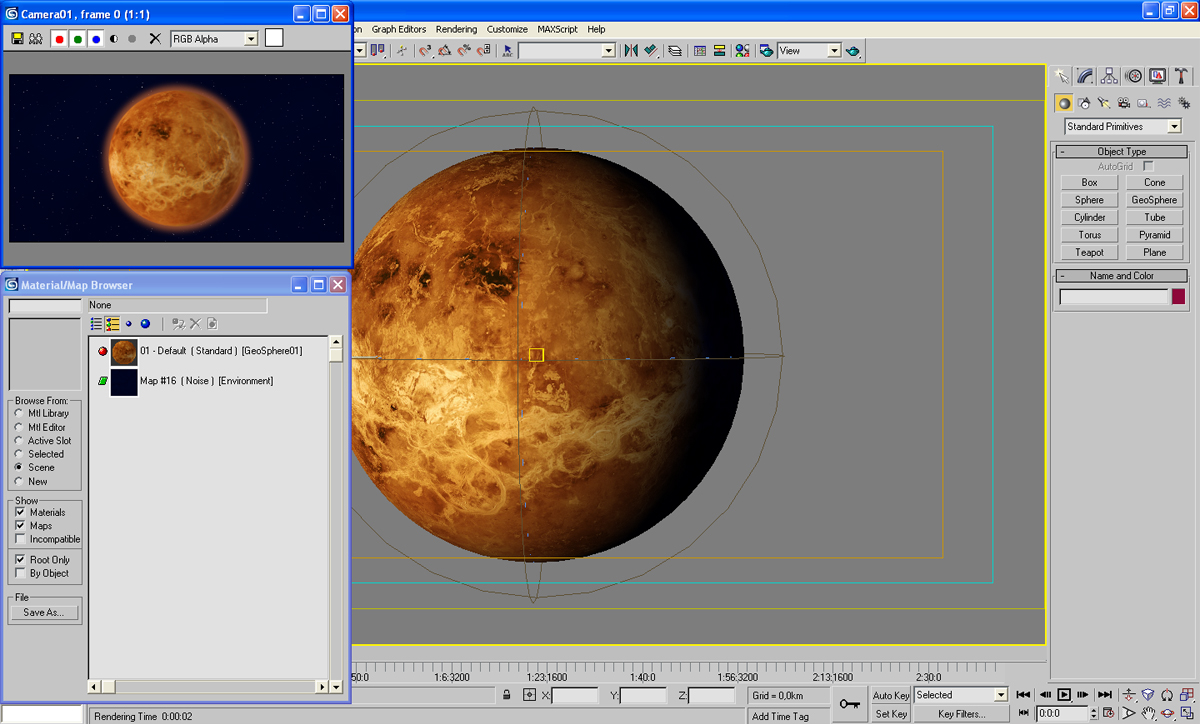
Task: Open the RGB Alpha channel dropdown
Action: tap(252, 38)
